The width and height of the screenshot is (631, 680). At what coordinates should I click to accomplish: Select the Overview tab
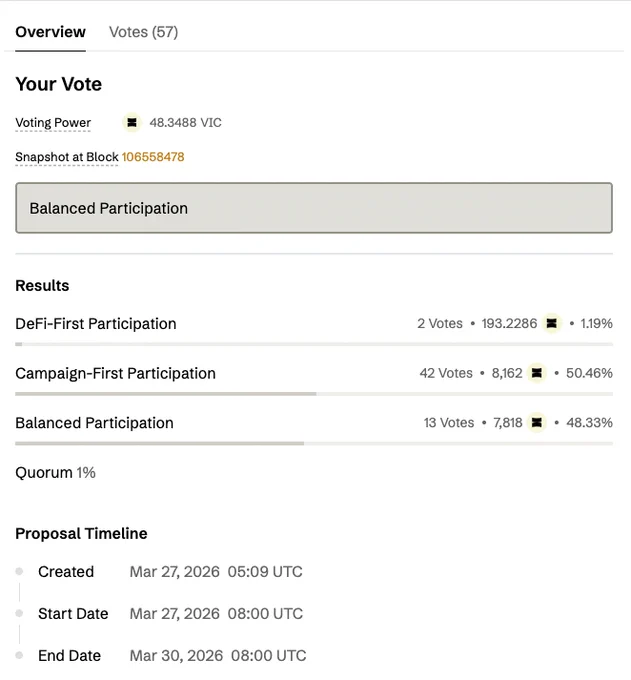[x=50, y=32]
